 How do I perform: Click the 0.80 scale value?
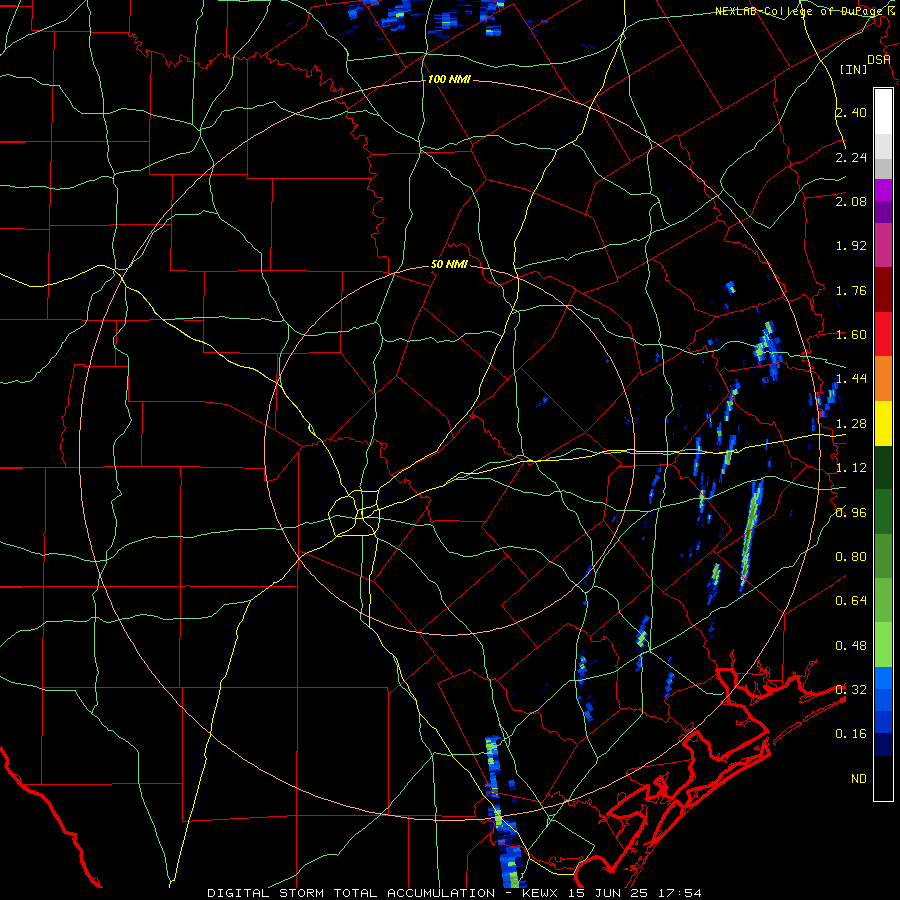851,557
